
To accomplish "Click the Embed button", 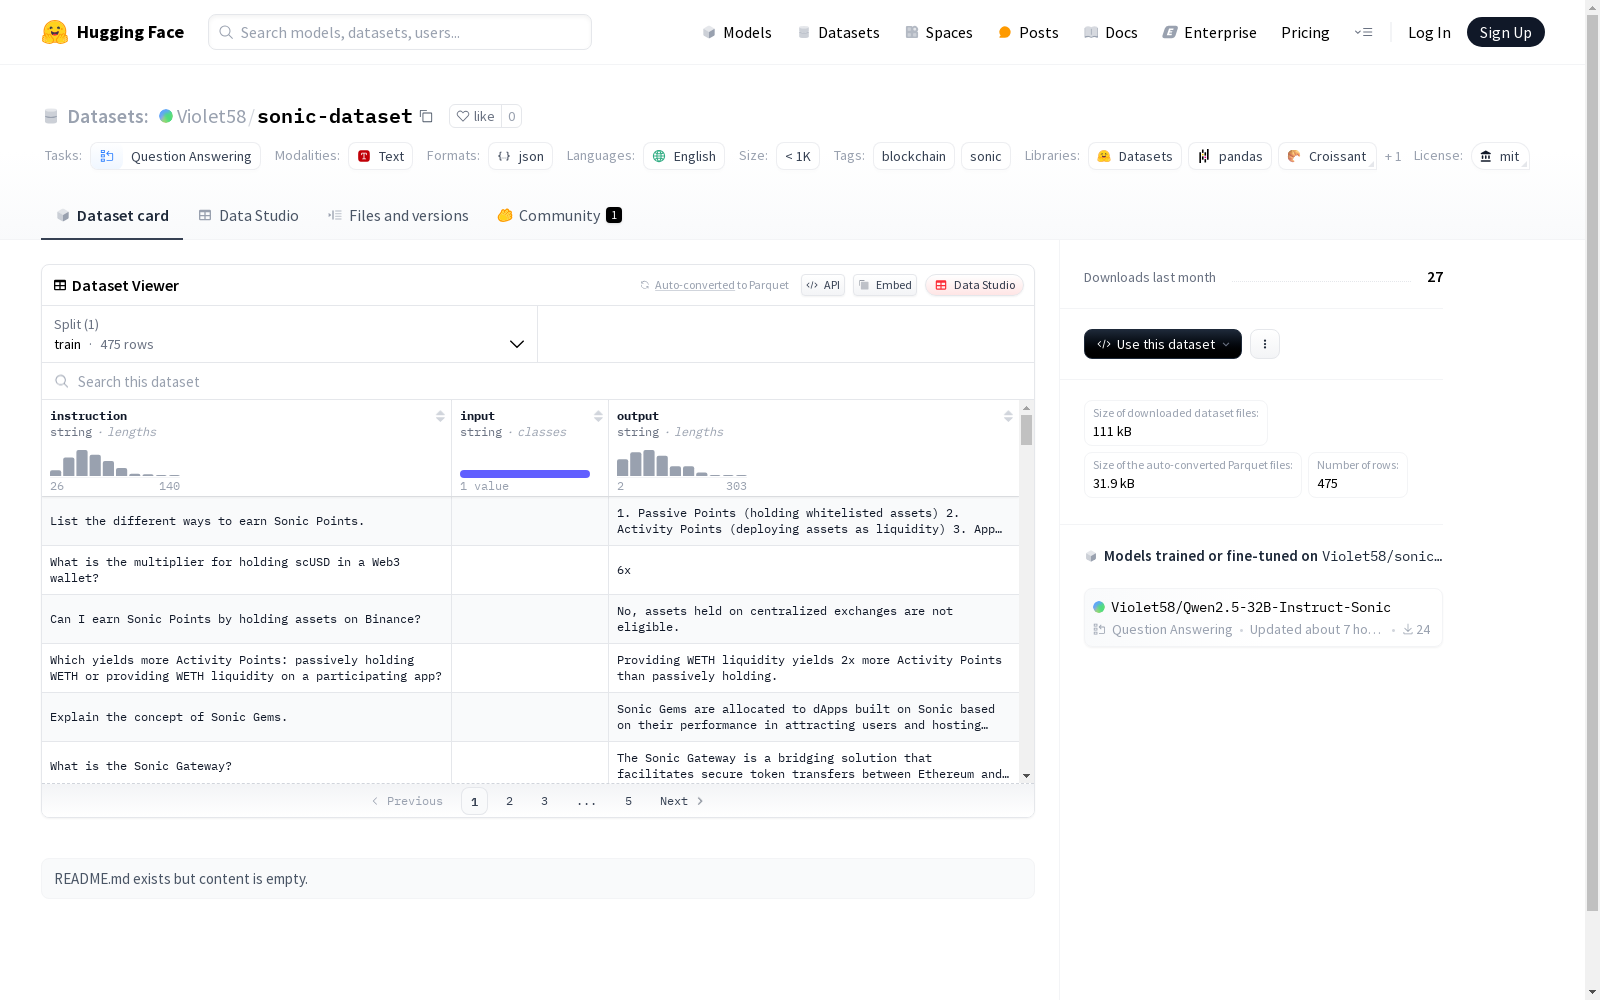I will pyautogui.click(x=885, y=285).
